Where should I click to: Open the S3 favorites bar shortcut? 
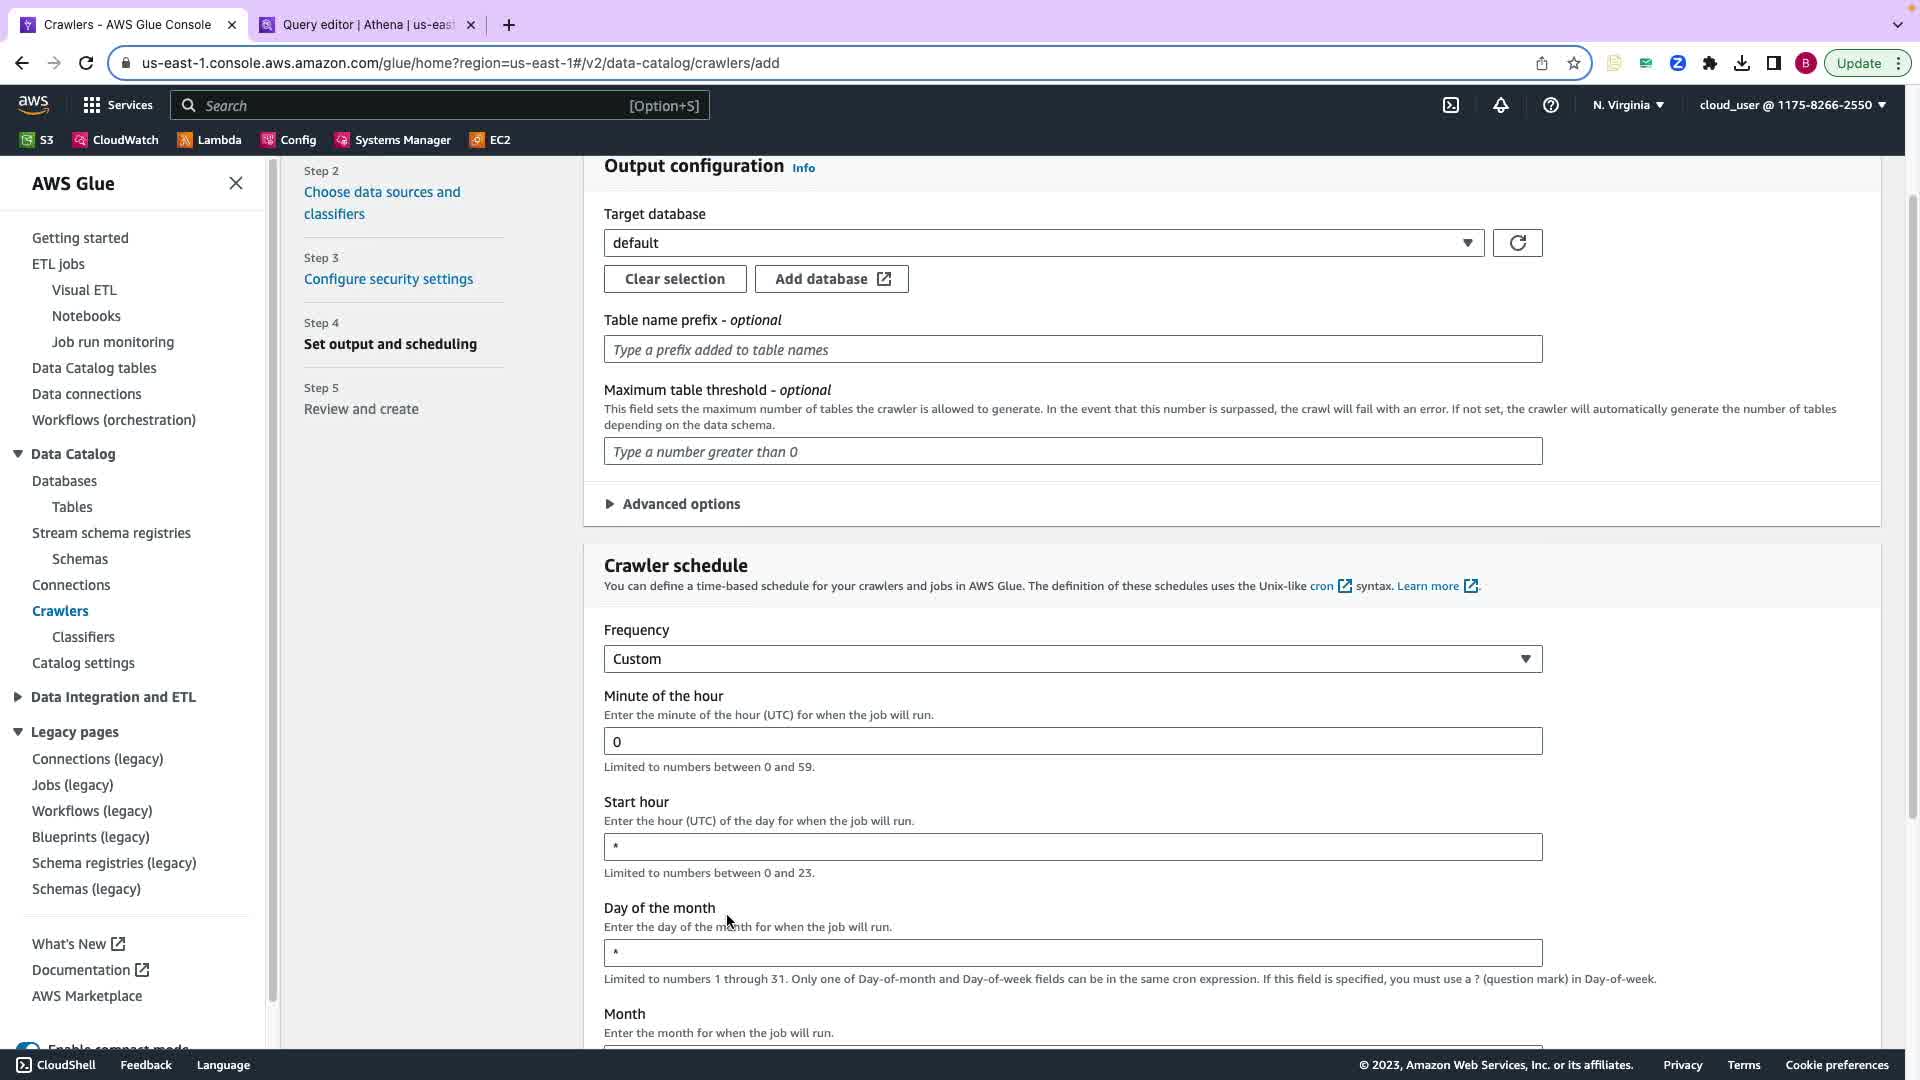[x=37, y=140]
